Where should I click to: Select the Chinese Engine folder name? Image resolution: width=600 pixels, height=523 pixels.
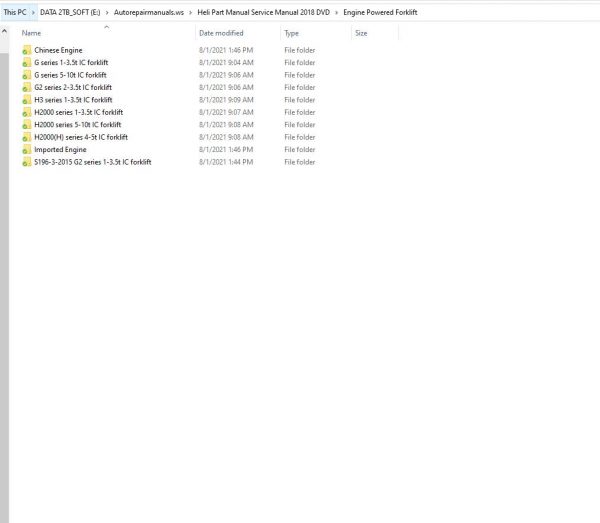[x=58, y=50]
